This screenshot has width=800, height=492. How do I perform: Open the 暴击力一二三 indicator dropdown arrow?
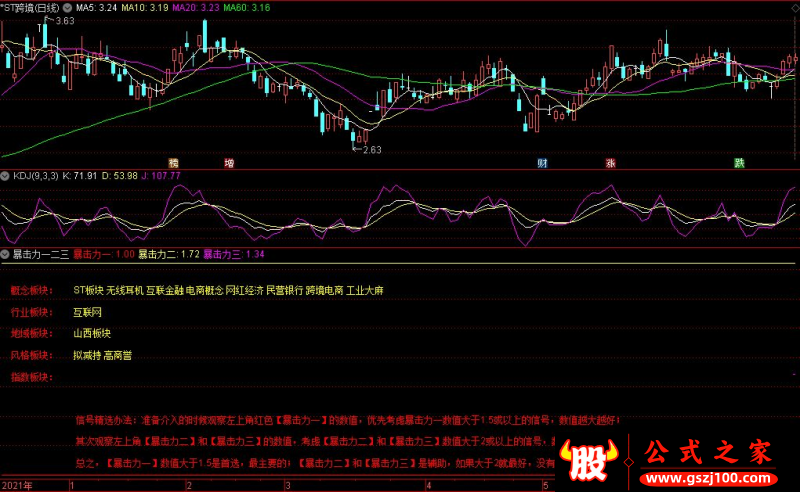tap(5, 254)
